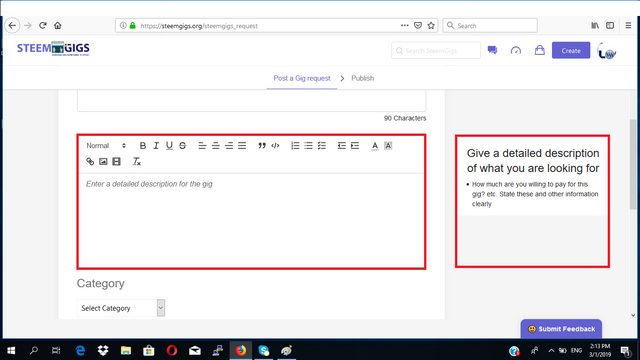
Task: Open Opera browser from the taskbar
Action: click(172, 350)
